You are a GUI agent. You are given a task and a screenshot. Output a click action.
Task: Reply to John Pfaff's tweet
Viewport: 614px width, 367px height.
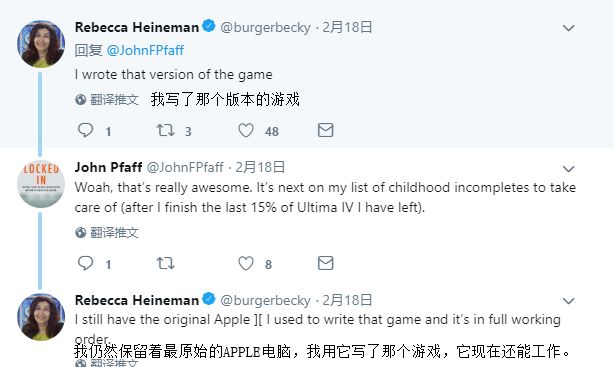coord(86,263)
